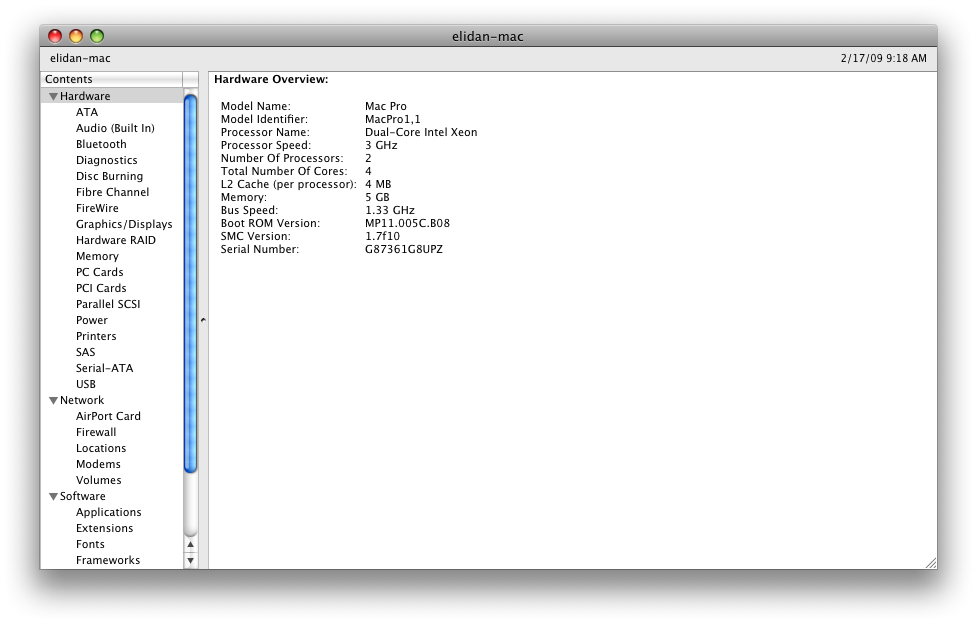The image size is (977, 624).
Task: Select Hardware RAID entry
Action: pos(116,240)
